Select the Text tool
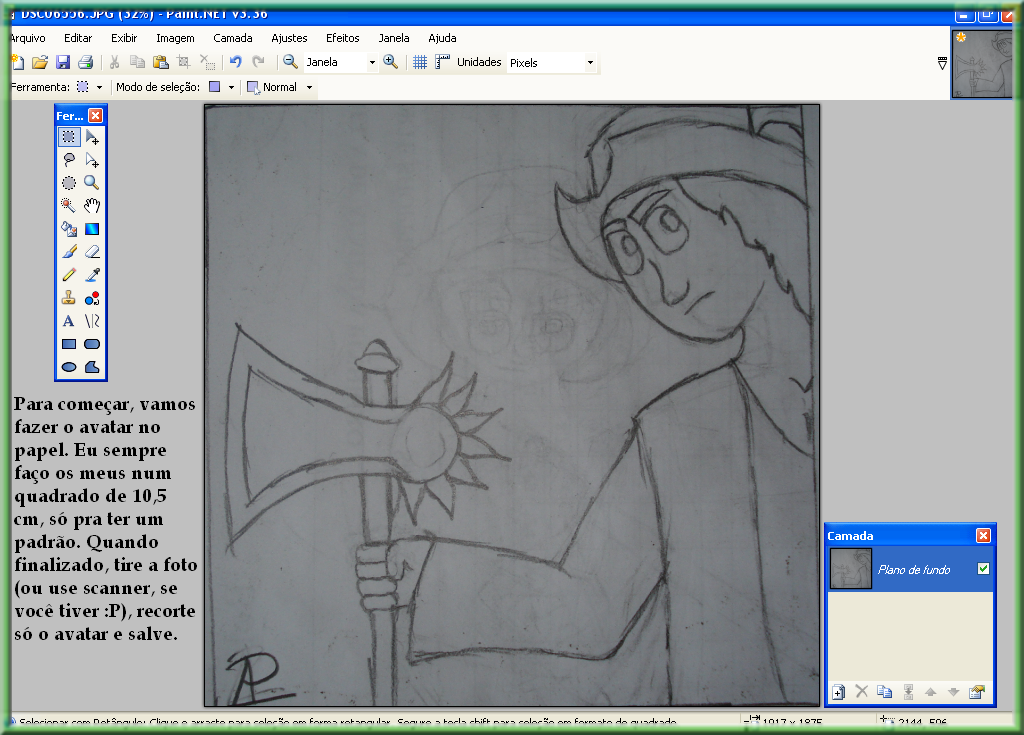 [69, 321]
